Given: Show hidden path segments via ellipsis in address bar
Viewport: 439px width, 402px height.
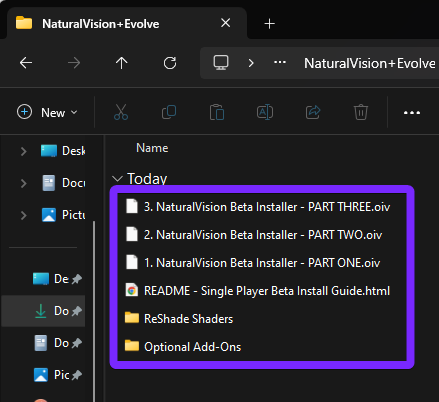Looking at the screenshot, I should coord(280,62).
